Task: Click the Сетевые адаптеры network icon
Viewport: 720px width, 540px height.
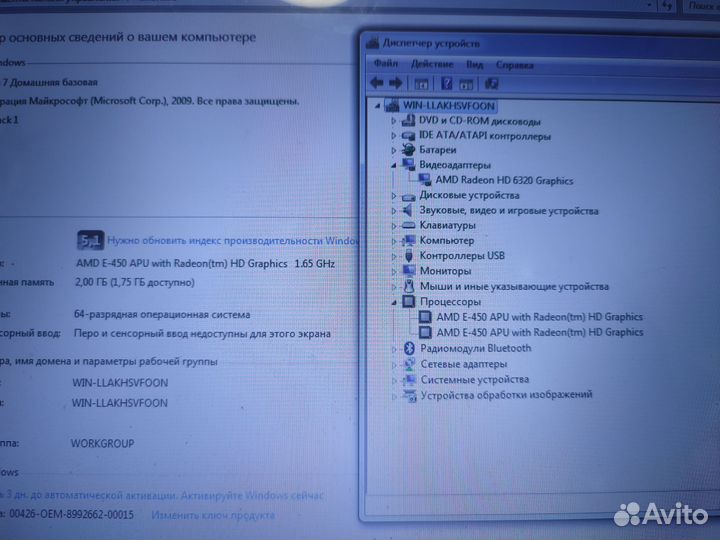Action: (409, 364)
